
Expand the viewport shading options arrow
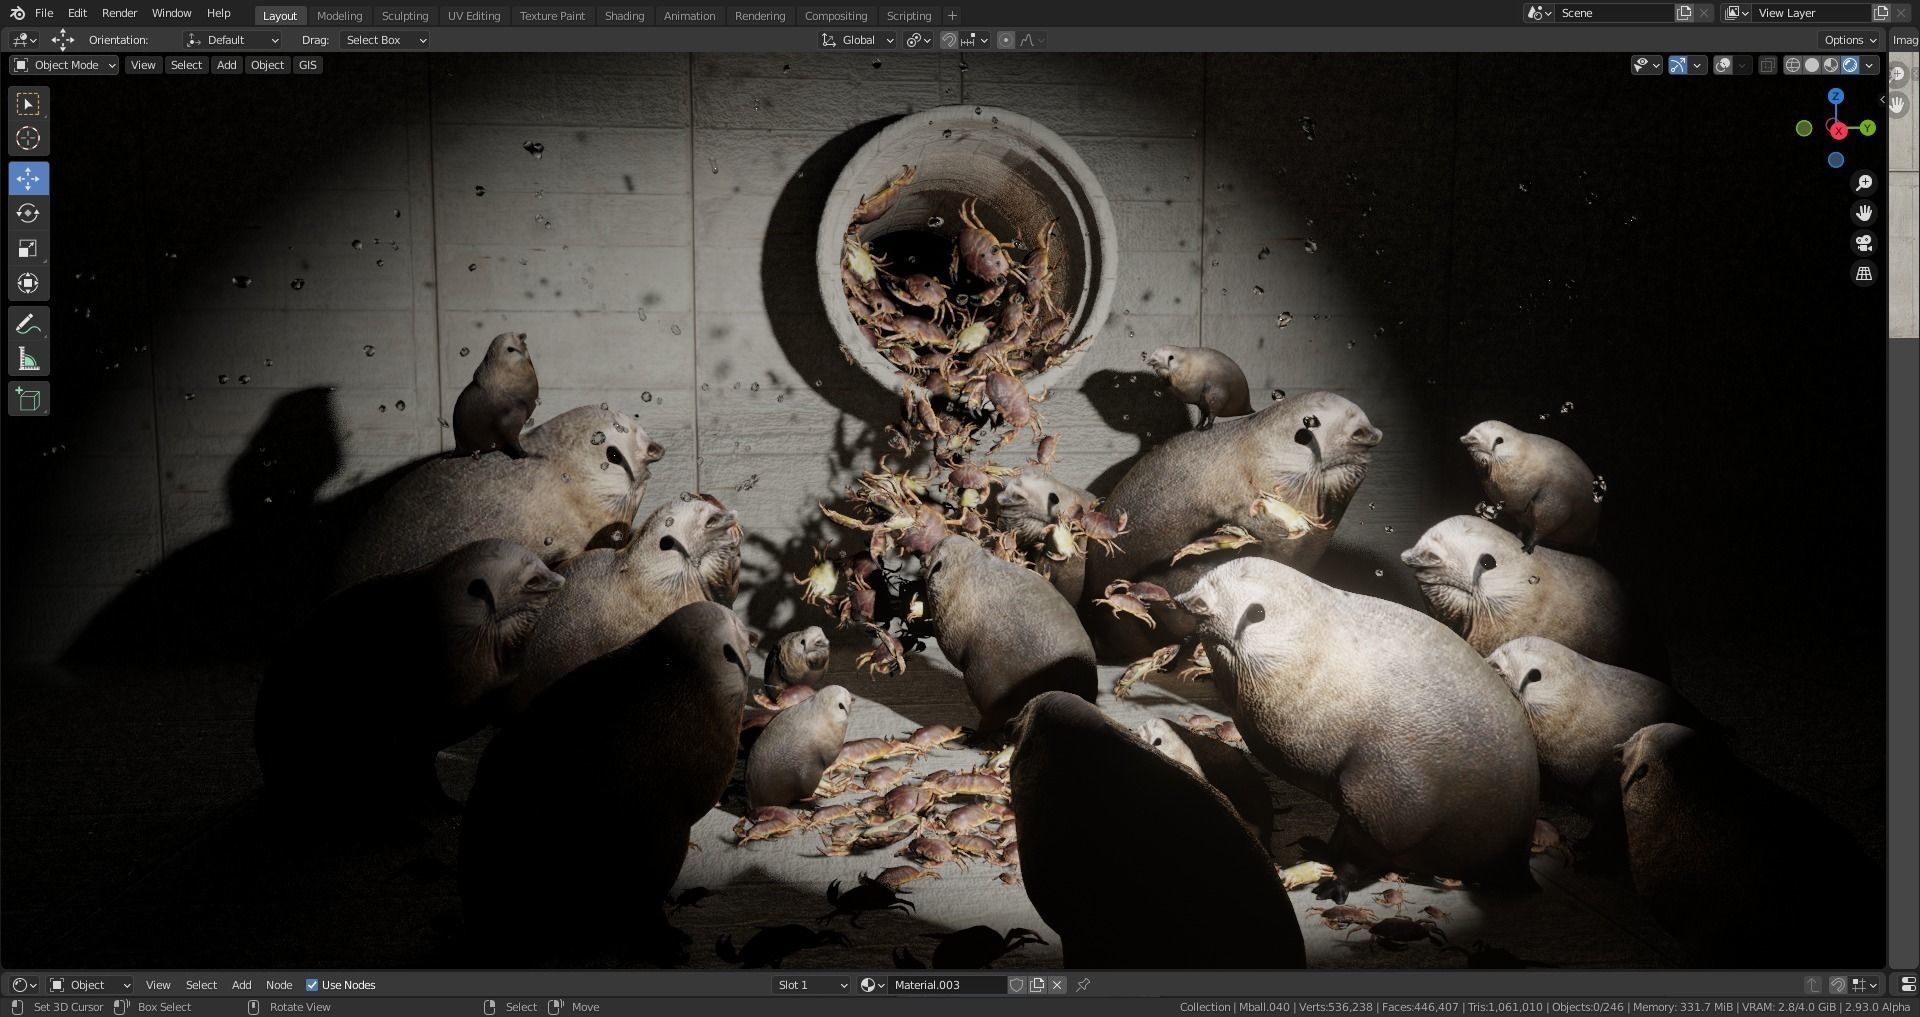pos(1869,65)
